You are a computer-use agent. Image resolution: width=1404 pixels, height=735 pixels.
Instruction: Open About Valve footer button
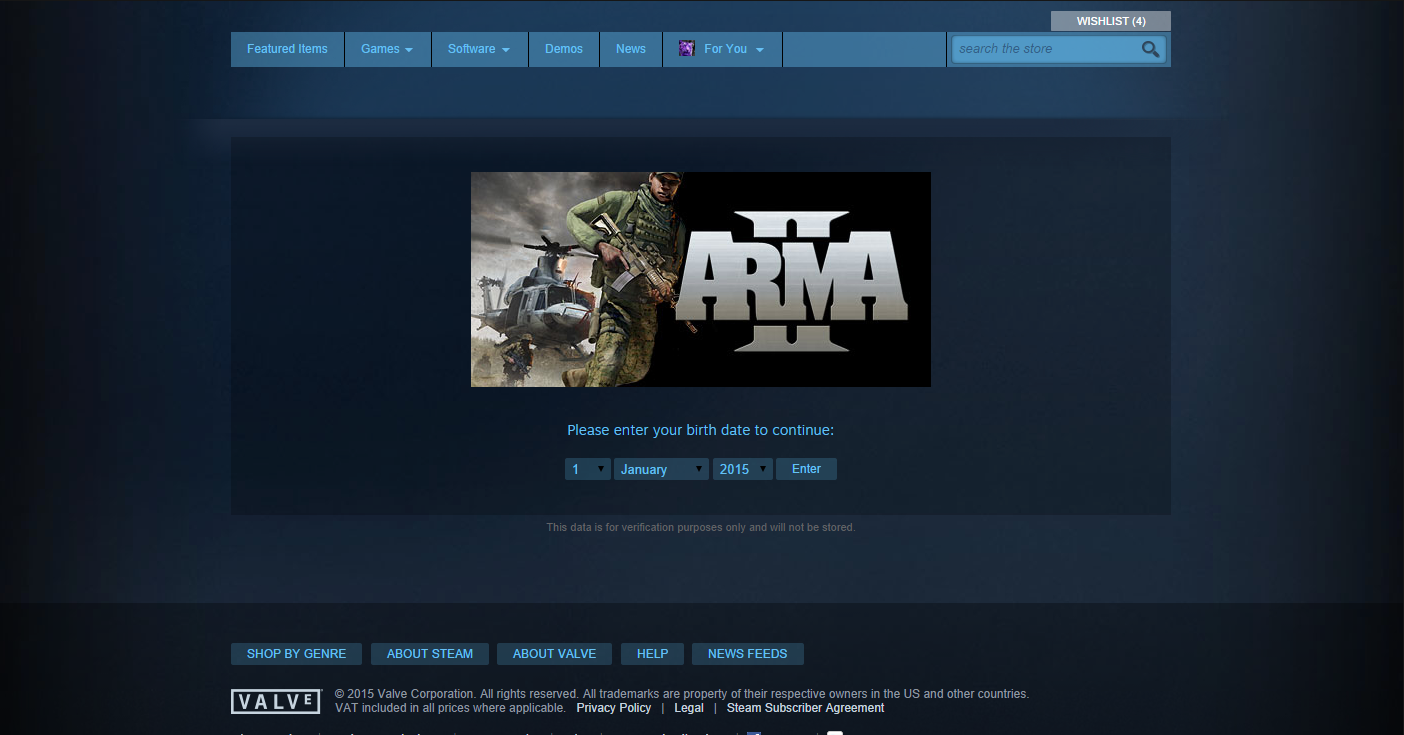click(x=555, y=654)
